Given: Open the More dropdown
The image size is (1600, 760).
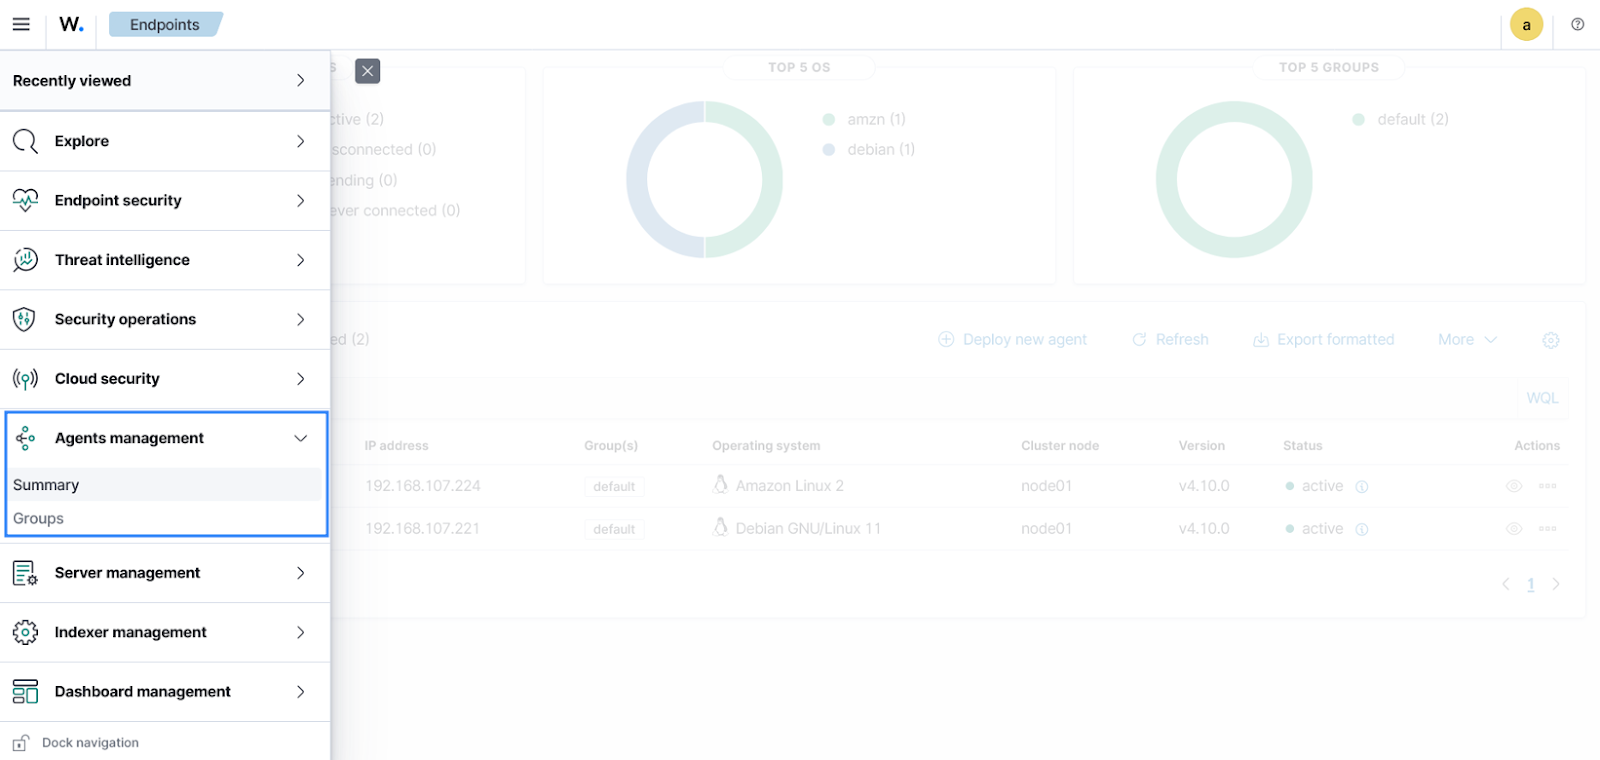Looking at the screenshot, I should click(1467, 340).
